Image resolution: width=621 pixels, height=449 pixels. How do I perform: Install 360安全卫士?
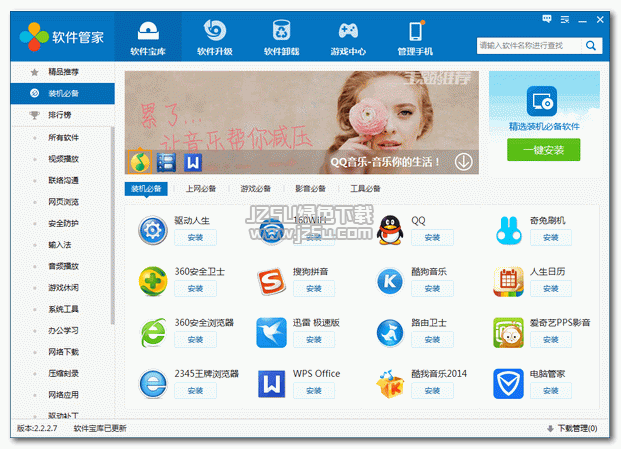(195, 289)
